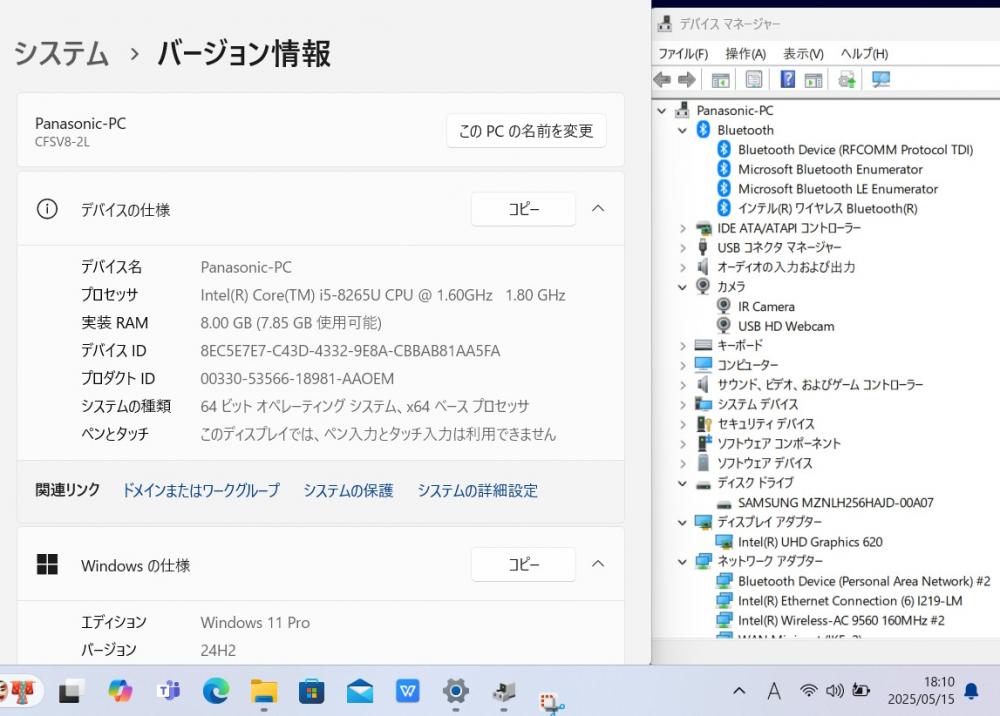
Task: Select the Panasonic-PC root node in Device Manager
Action: (x=735, y=110)
